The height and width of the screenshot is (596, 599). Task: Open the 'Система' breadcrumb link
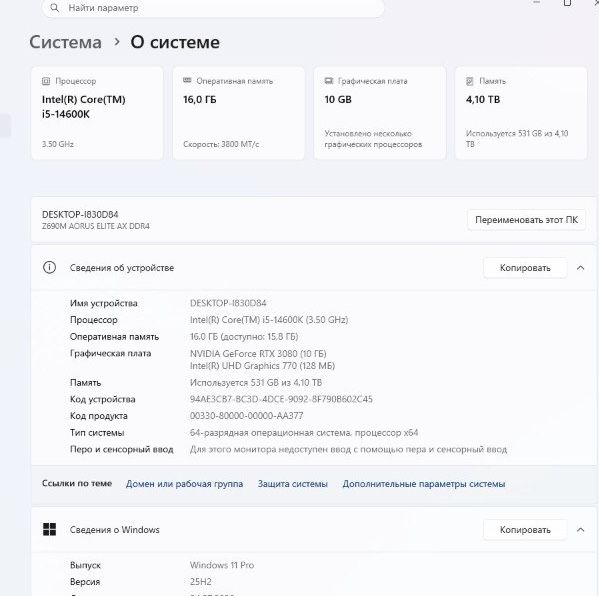66,42
